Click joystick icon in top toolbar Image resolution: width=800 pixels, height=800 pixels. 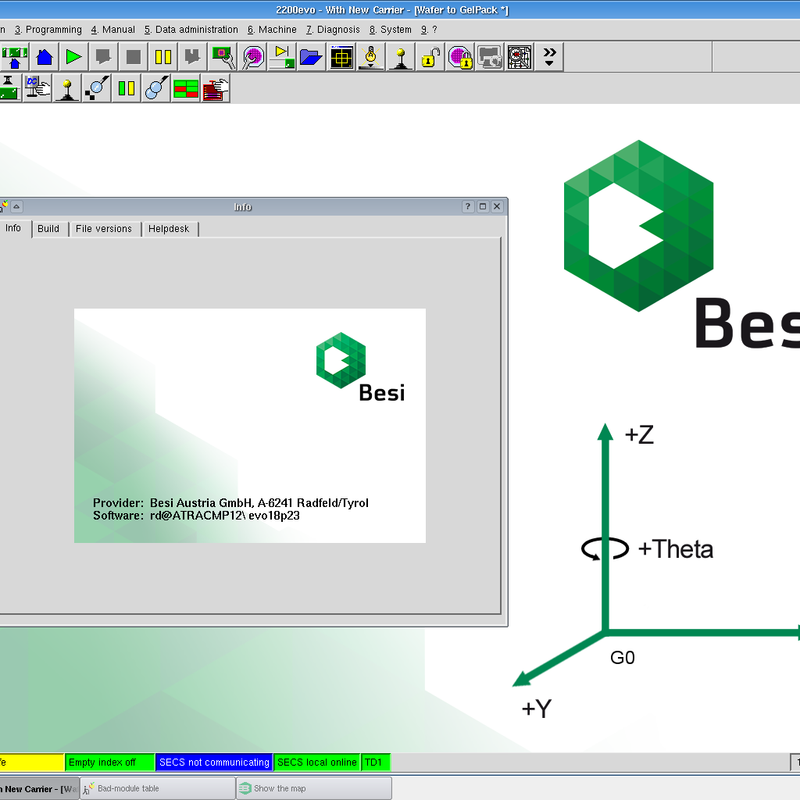pos(401,57)
